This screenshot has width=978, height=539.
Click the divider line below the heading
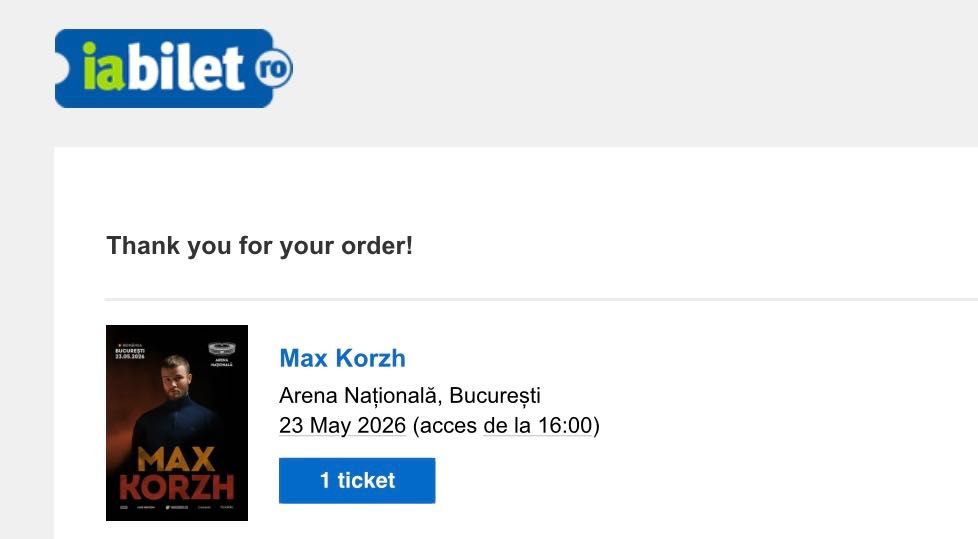pos(540,299)
